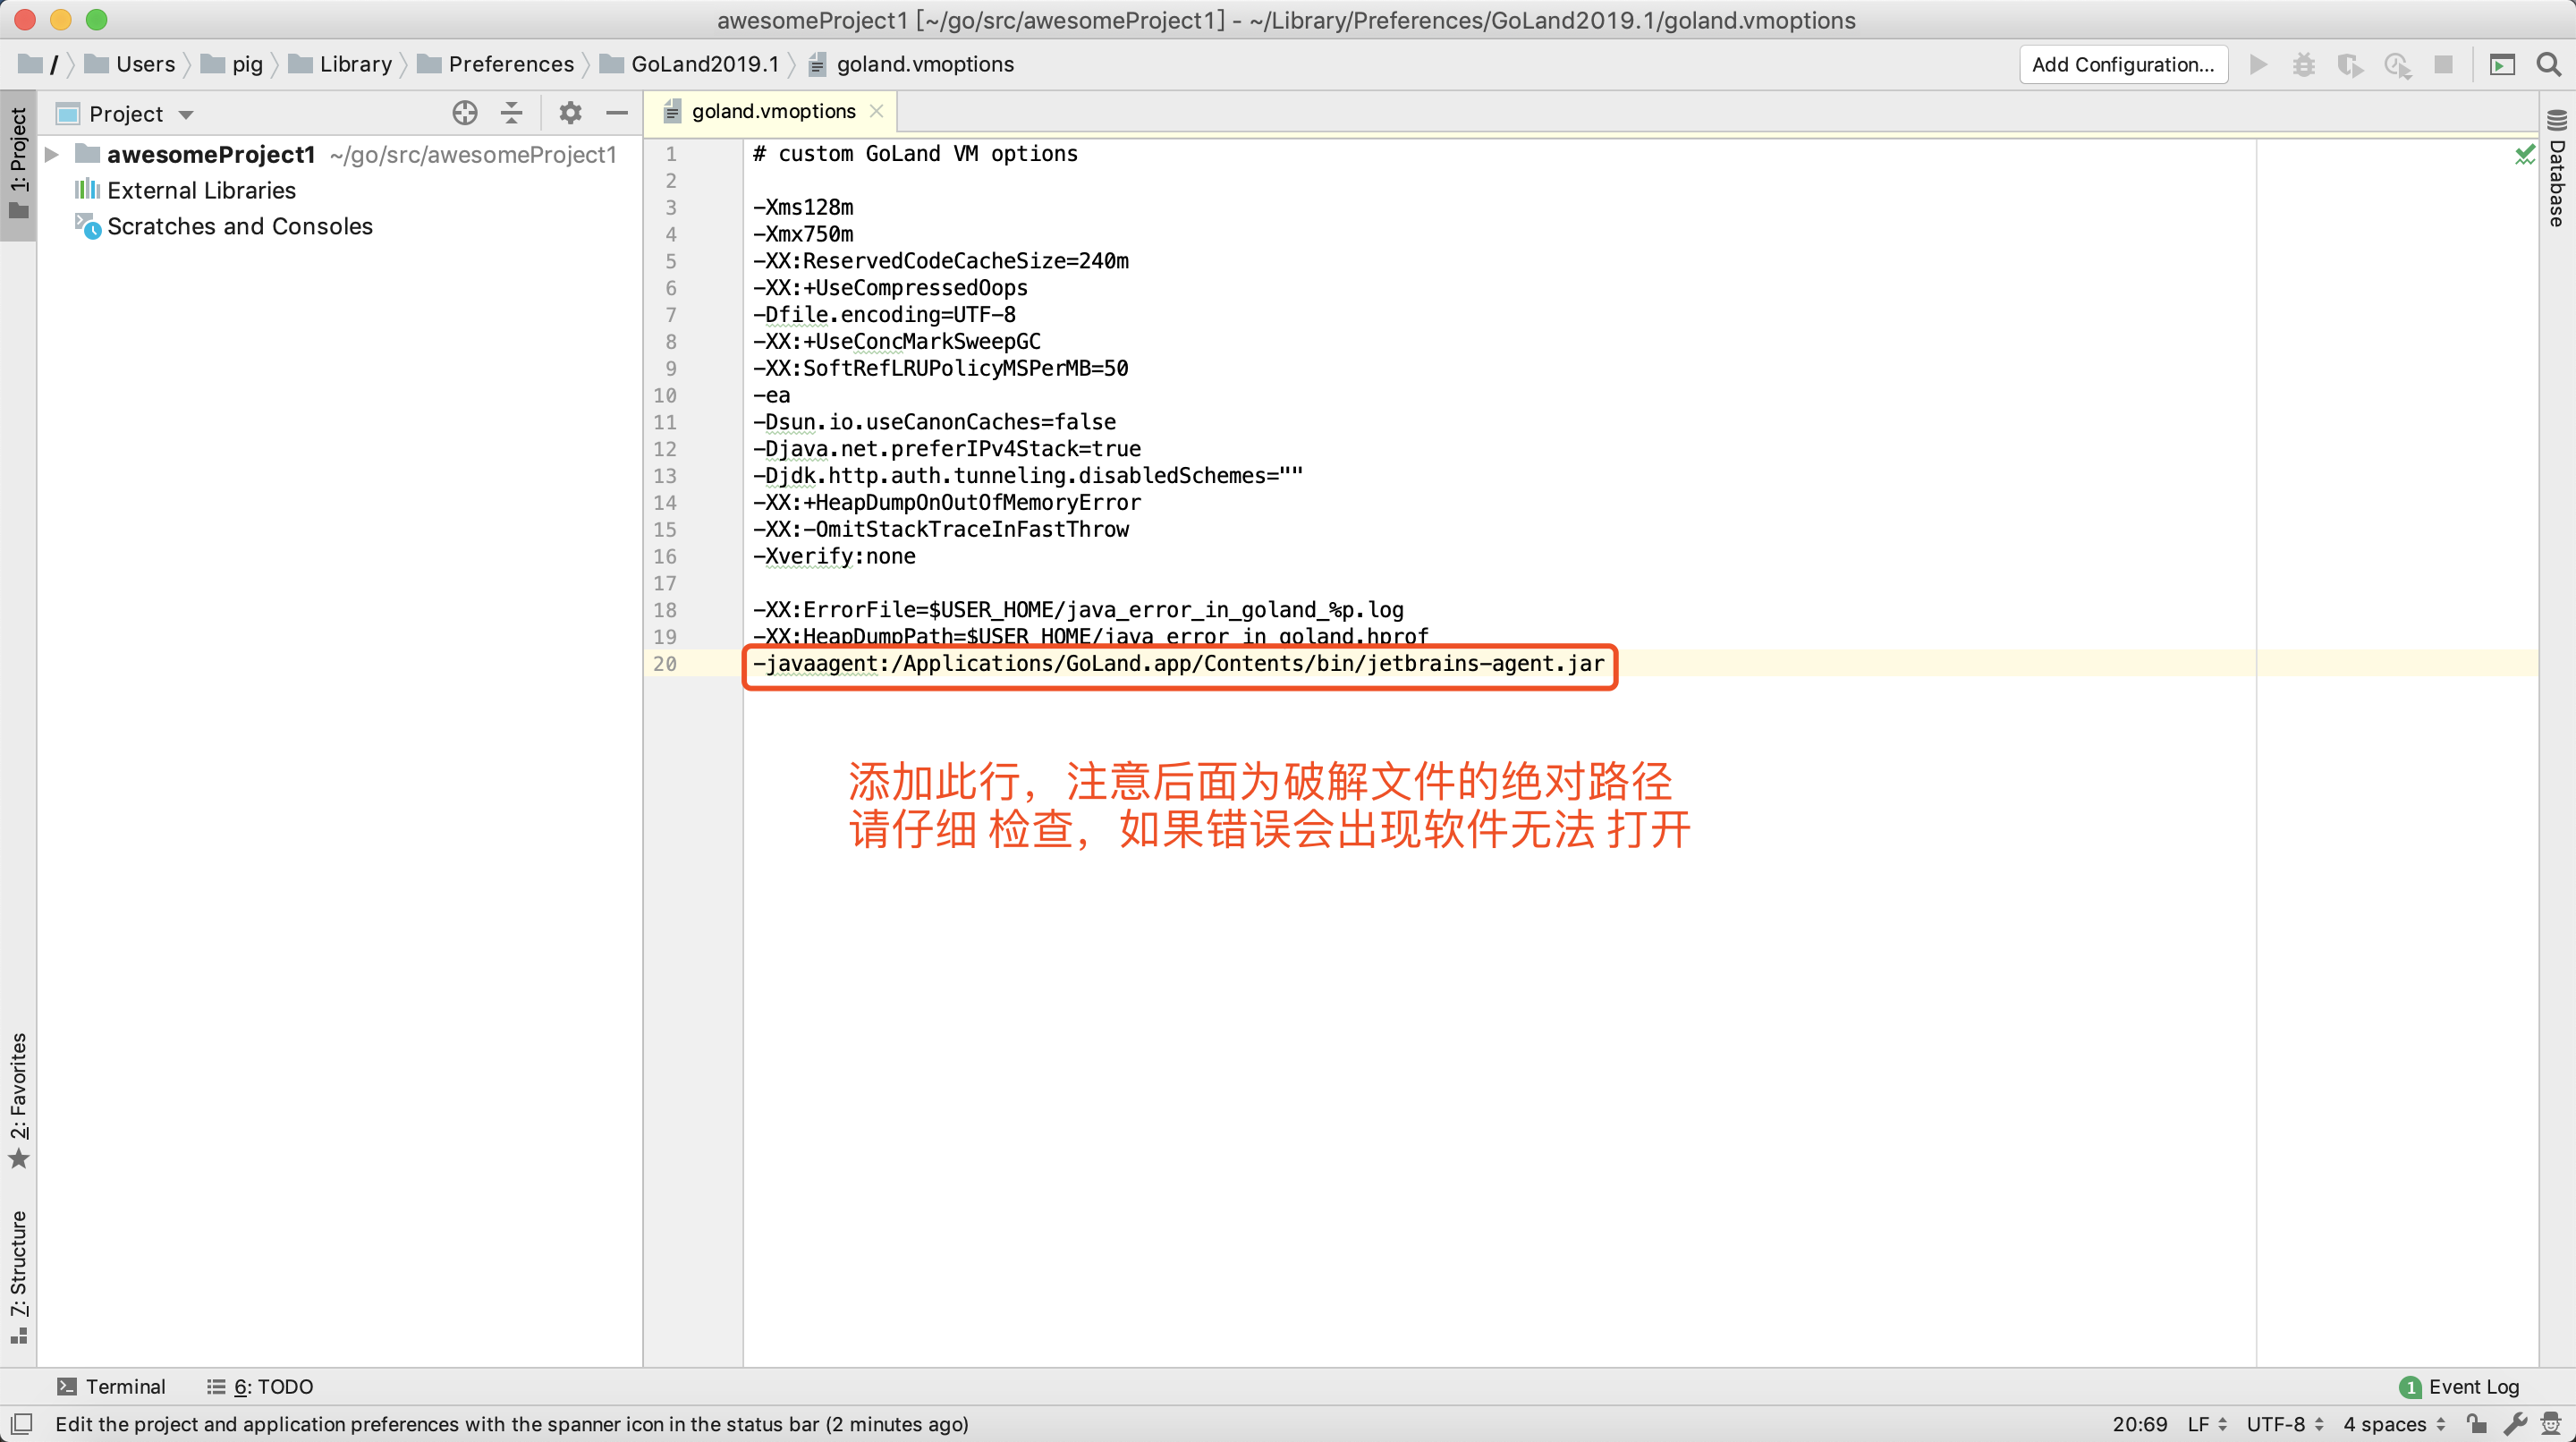2576x1442 pixels.
Task: Click the green inspection checkmark indicator
Action: click(x=2525, y=154)
